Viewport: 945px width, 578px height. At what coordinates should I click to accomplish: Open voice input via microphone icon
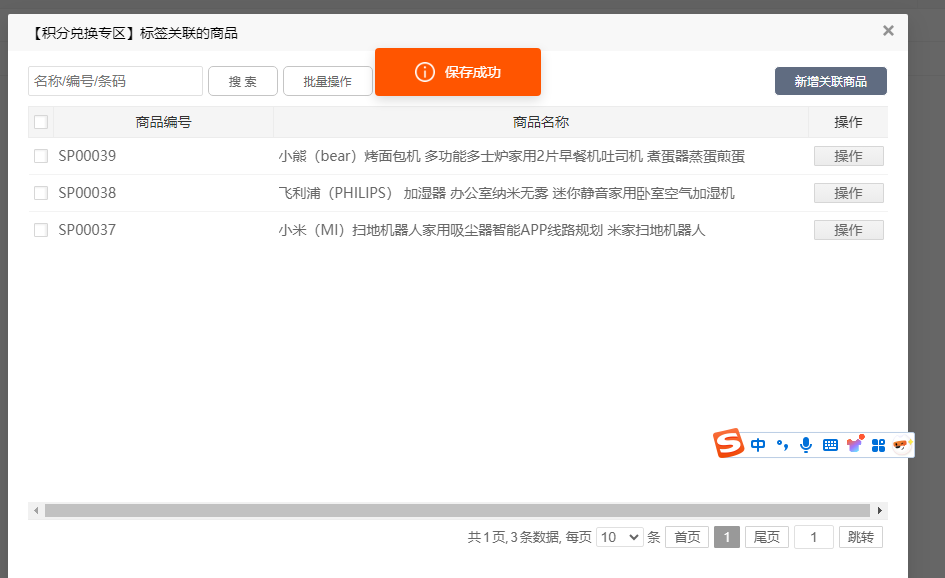806,444
